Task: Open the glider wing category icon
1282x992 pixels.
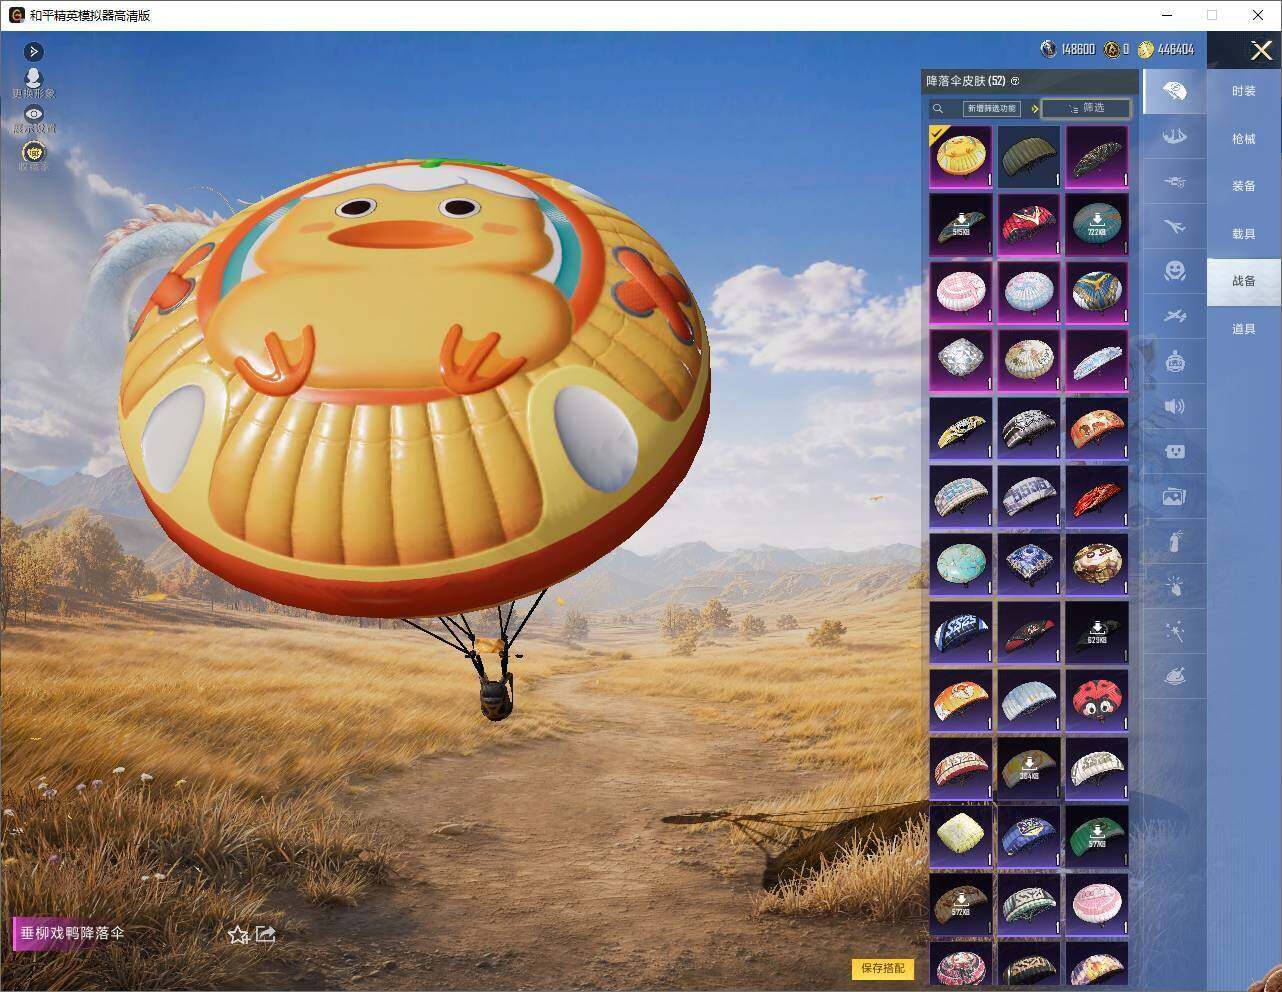Action: pyautogui.click(x=1175, y=137)
